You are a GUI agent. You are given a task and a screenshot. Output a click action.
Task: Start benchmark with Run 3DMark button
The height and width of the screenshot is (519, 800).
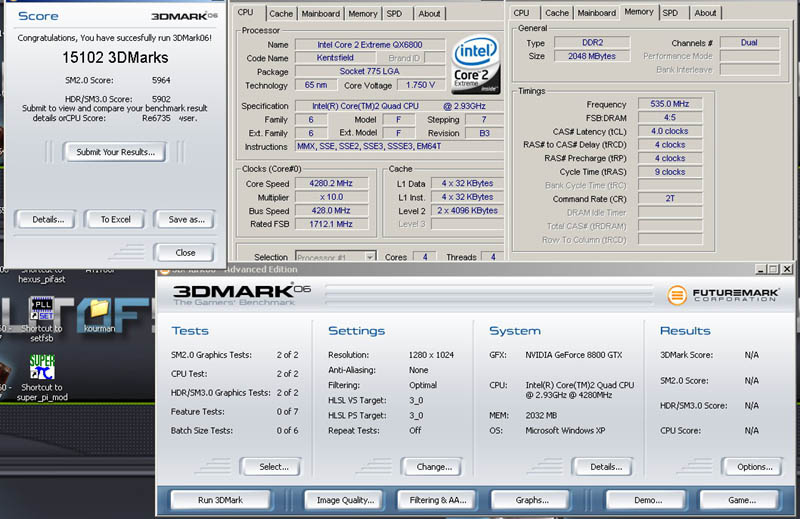click(220, 500)
